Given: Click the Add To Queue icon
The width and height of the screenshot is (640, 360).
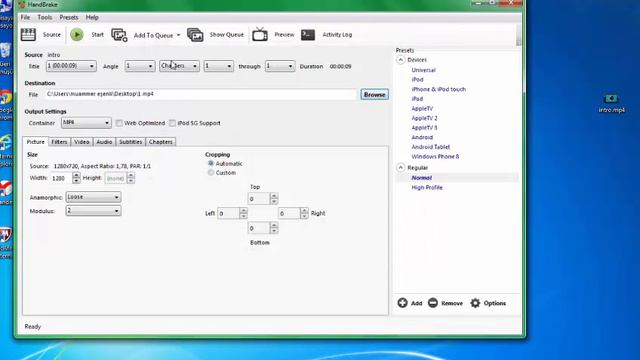Looking at the screenshot, I should 119,35.
